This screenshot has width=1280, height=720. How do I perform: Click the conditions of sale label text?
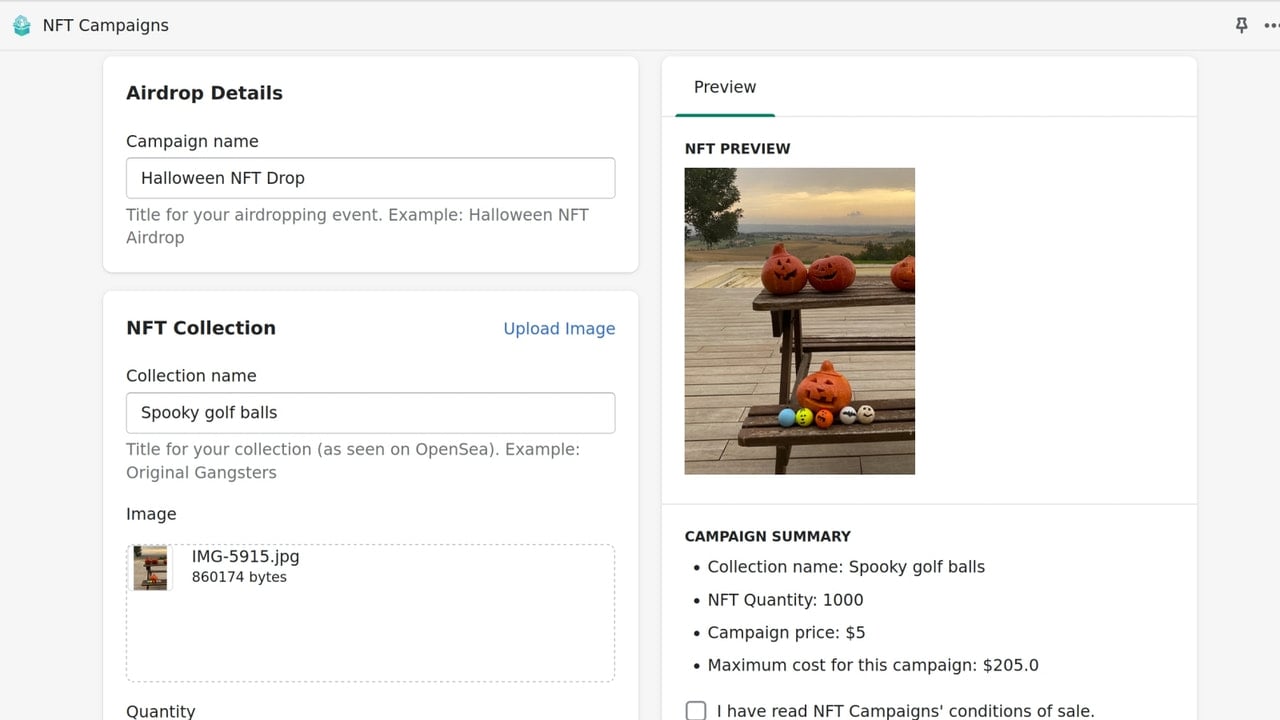[906, 711]
